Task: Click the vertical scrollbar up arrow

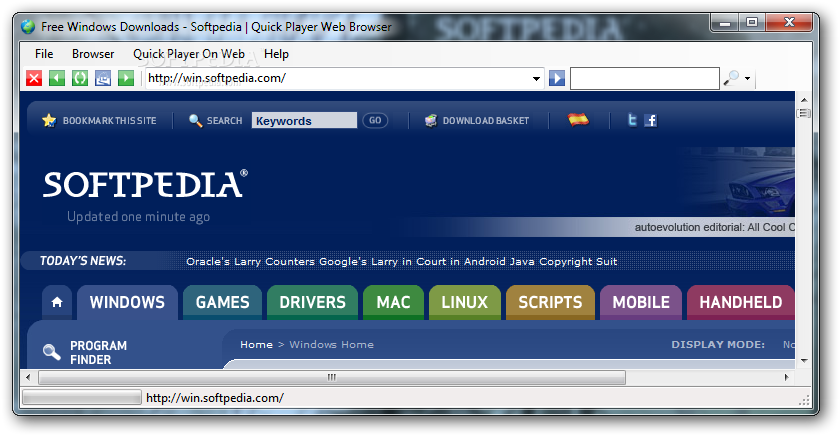Action: coord(804,100)
